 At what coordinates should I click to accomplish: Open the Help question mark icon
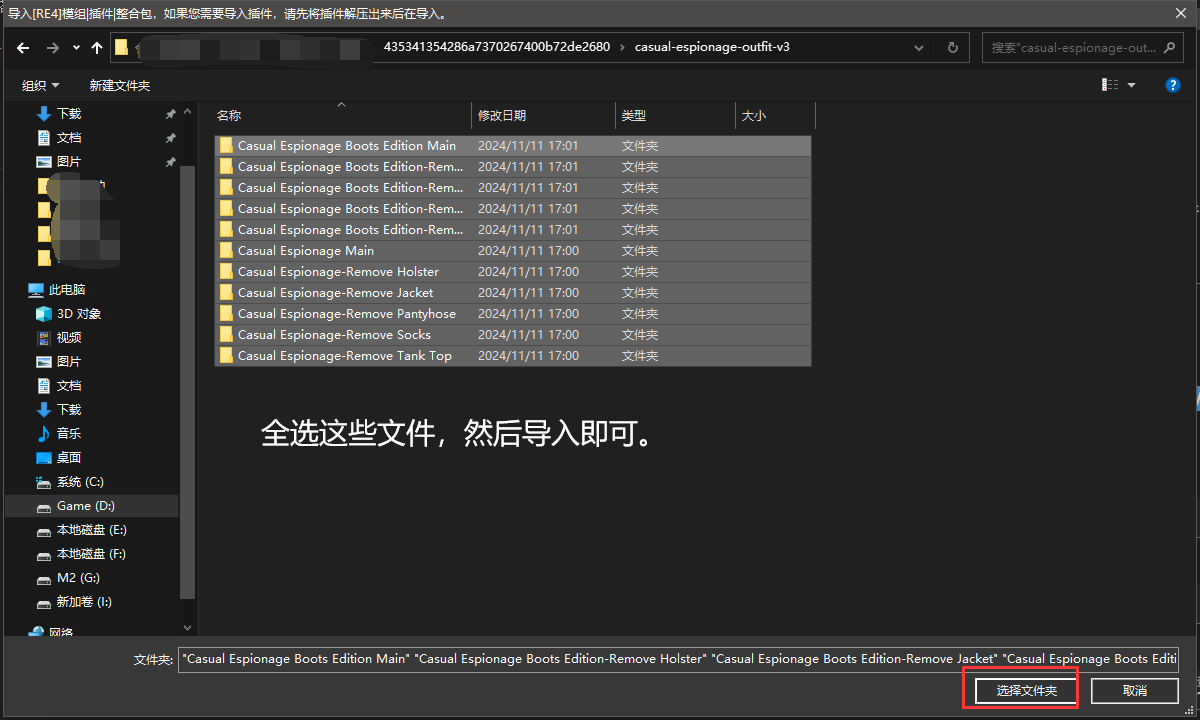coord(1173,85)
